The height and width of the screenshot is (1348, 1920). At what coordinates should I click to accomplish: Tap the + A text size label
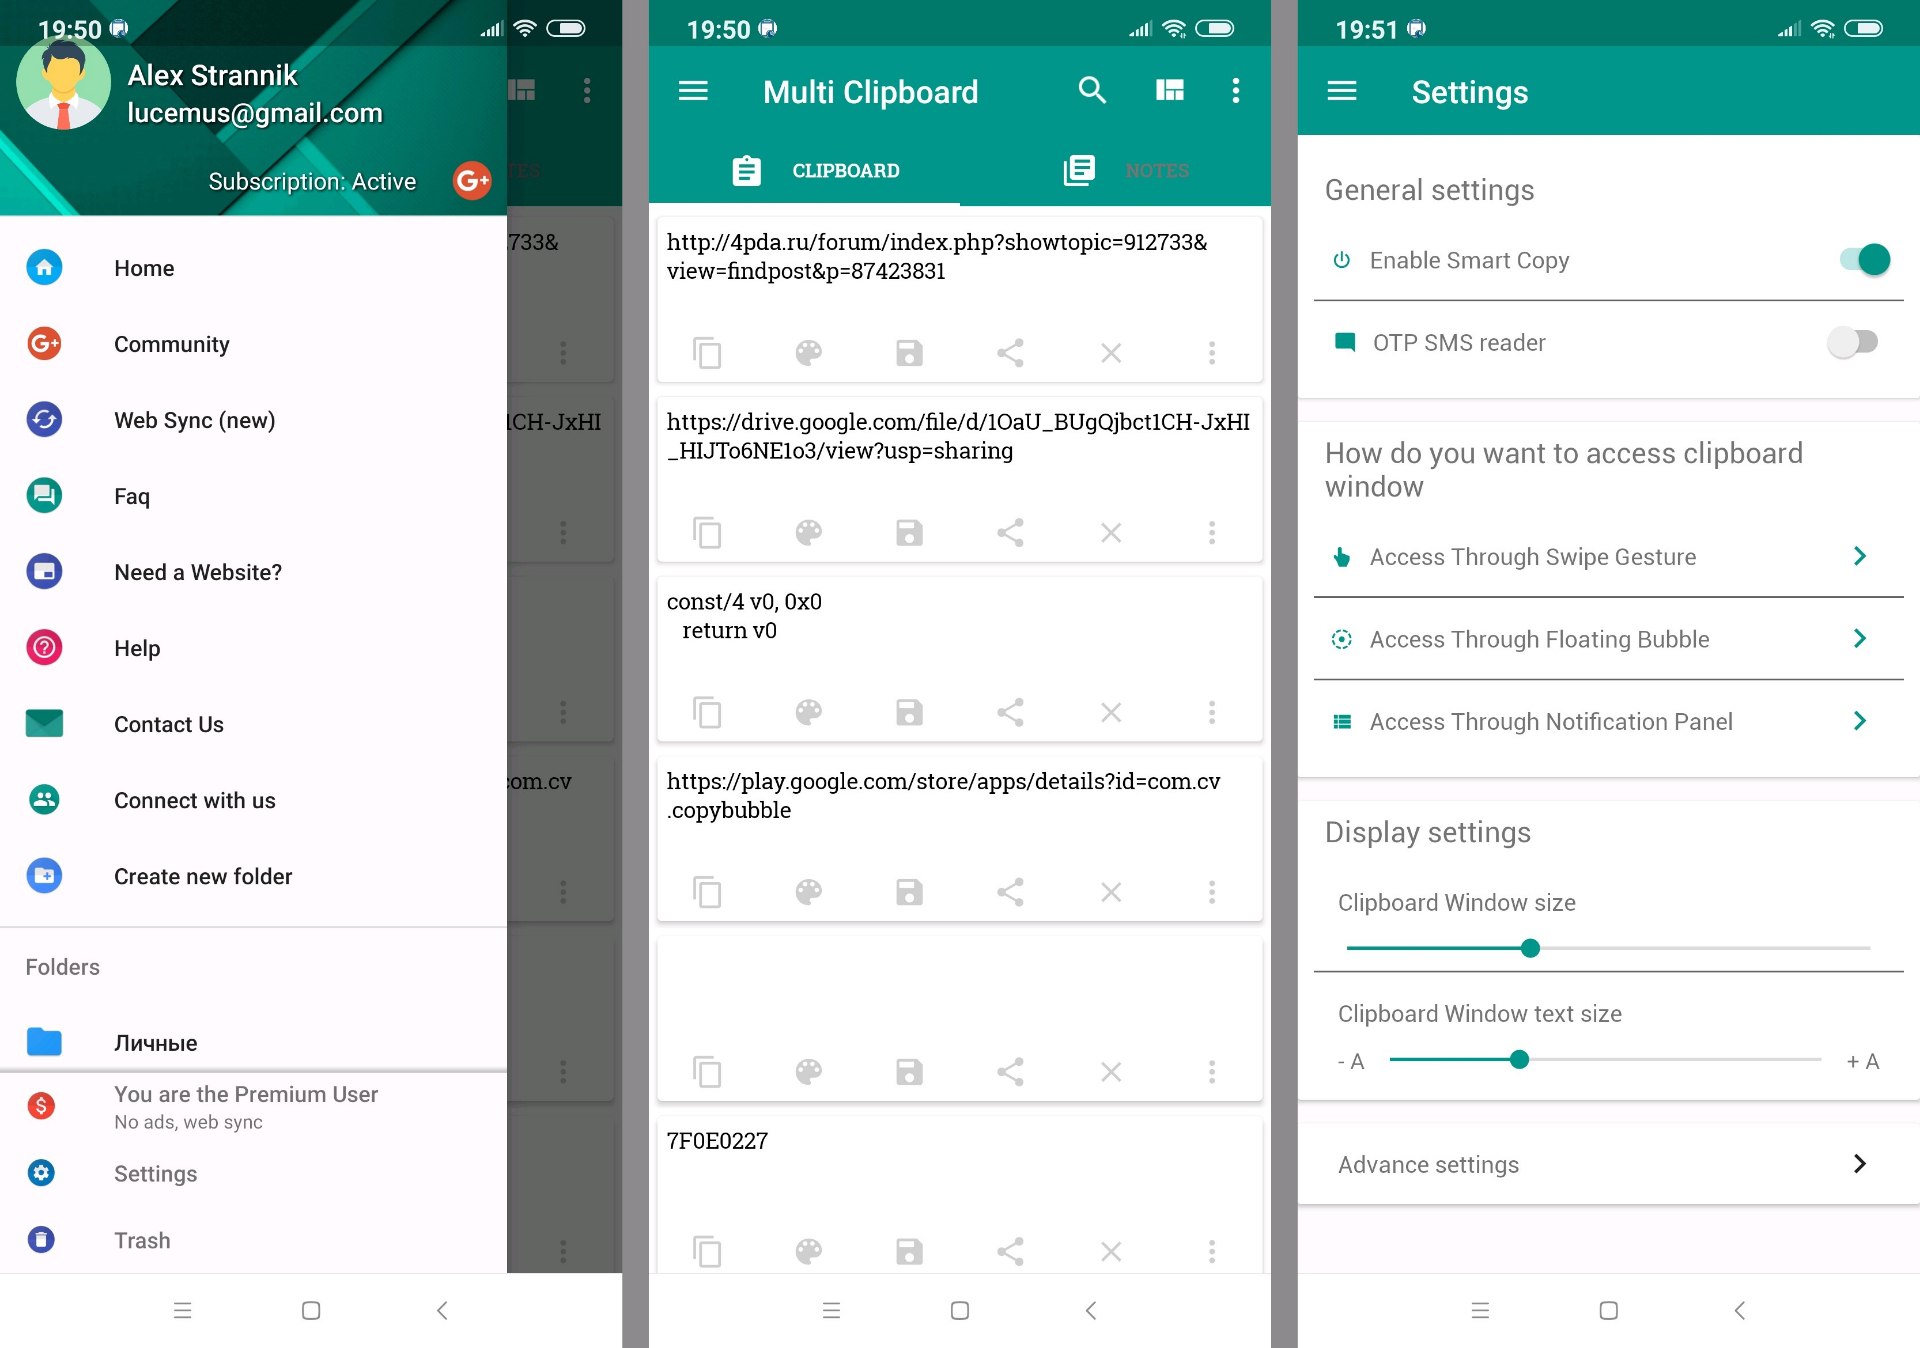(1862, 1061)
